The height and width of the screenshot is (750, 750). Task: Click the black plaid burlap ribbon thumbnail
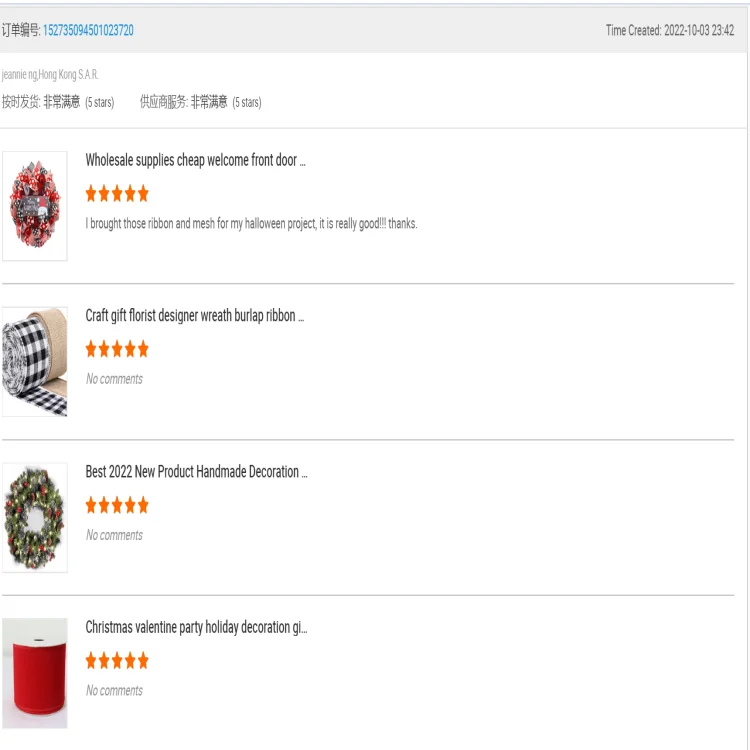(35, 361)
